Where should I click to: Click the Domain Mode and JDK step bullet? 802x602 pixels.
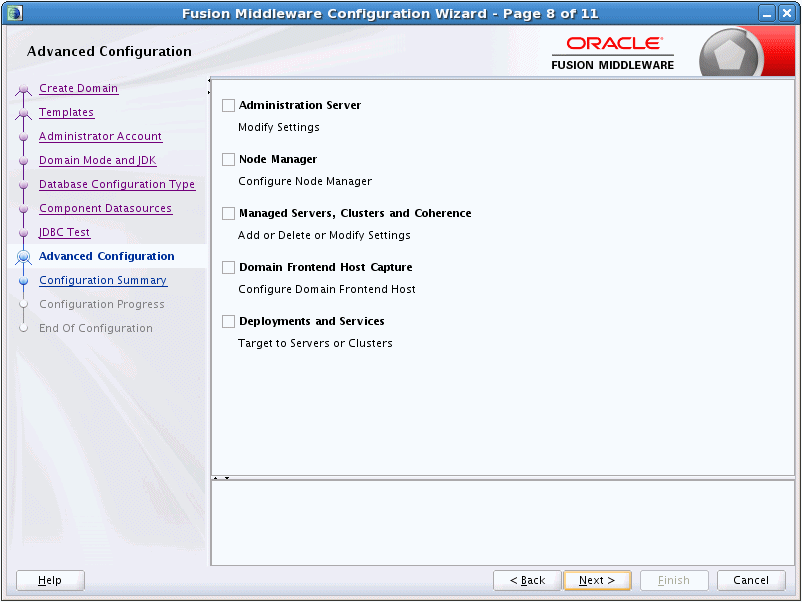(x=24, y=161)
